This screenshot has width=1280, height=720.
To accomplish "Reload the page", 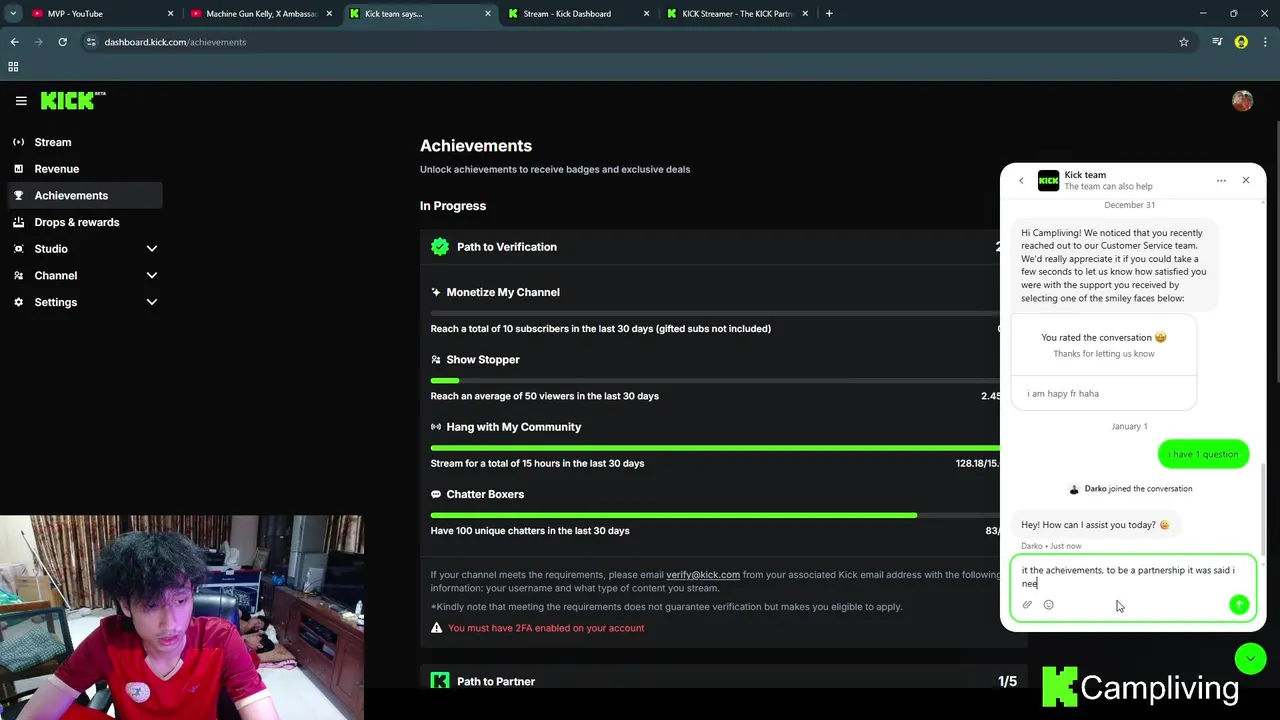I will pyautogui.click(x=62, y=42).
